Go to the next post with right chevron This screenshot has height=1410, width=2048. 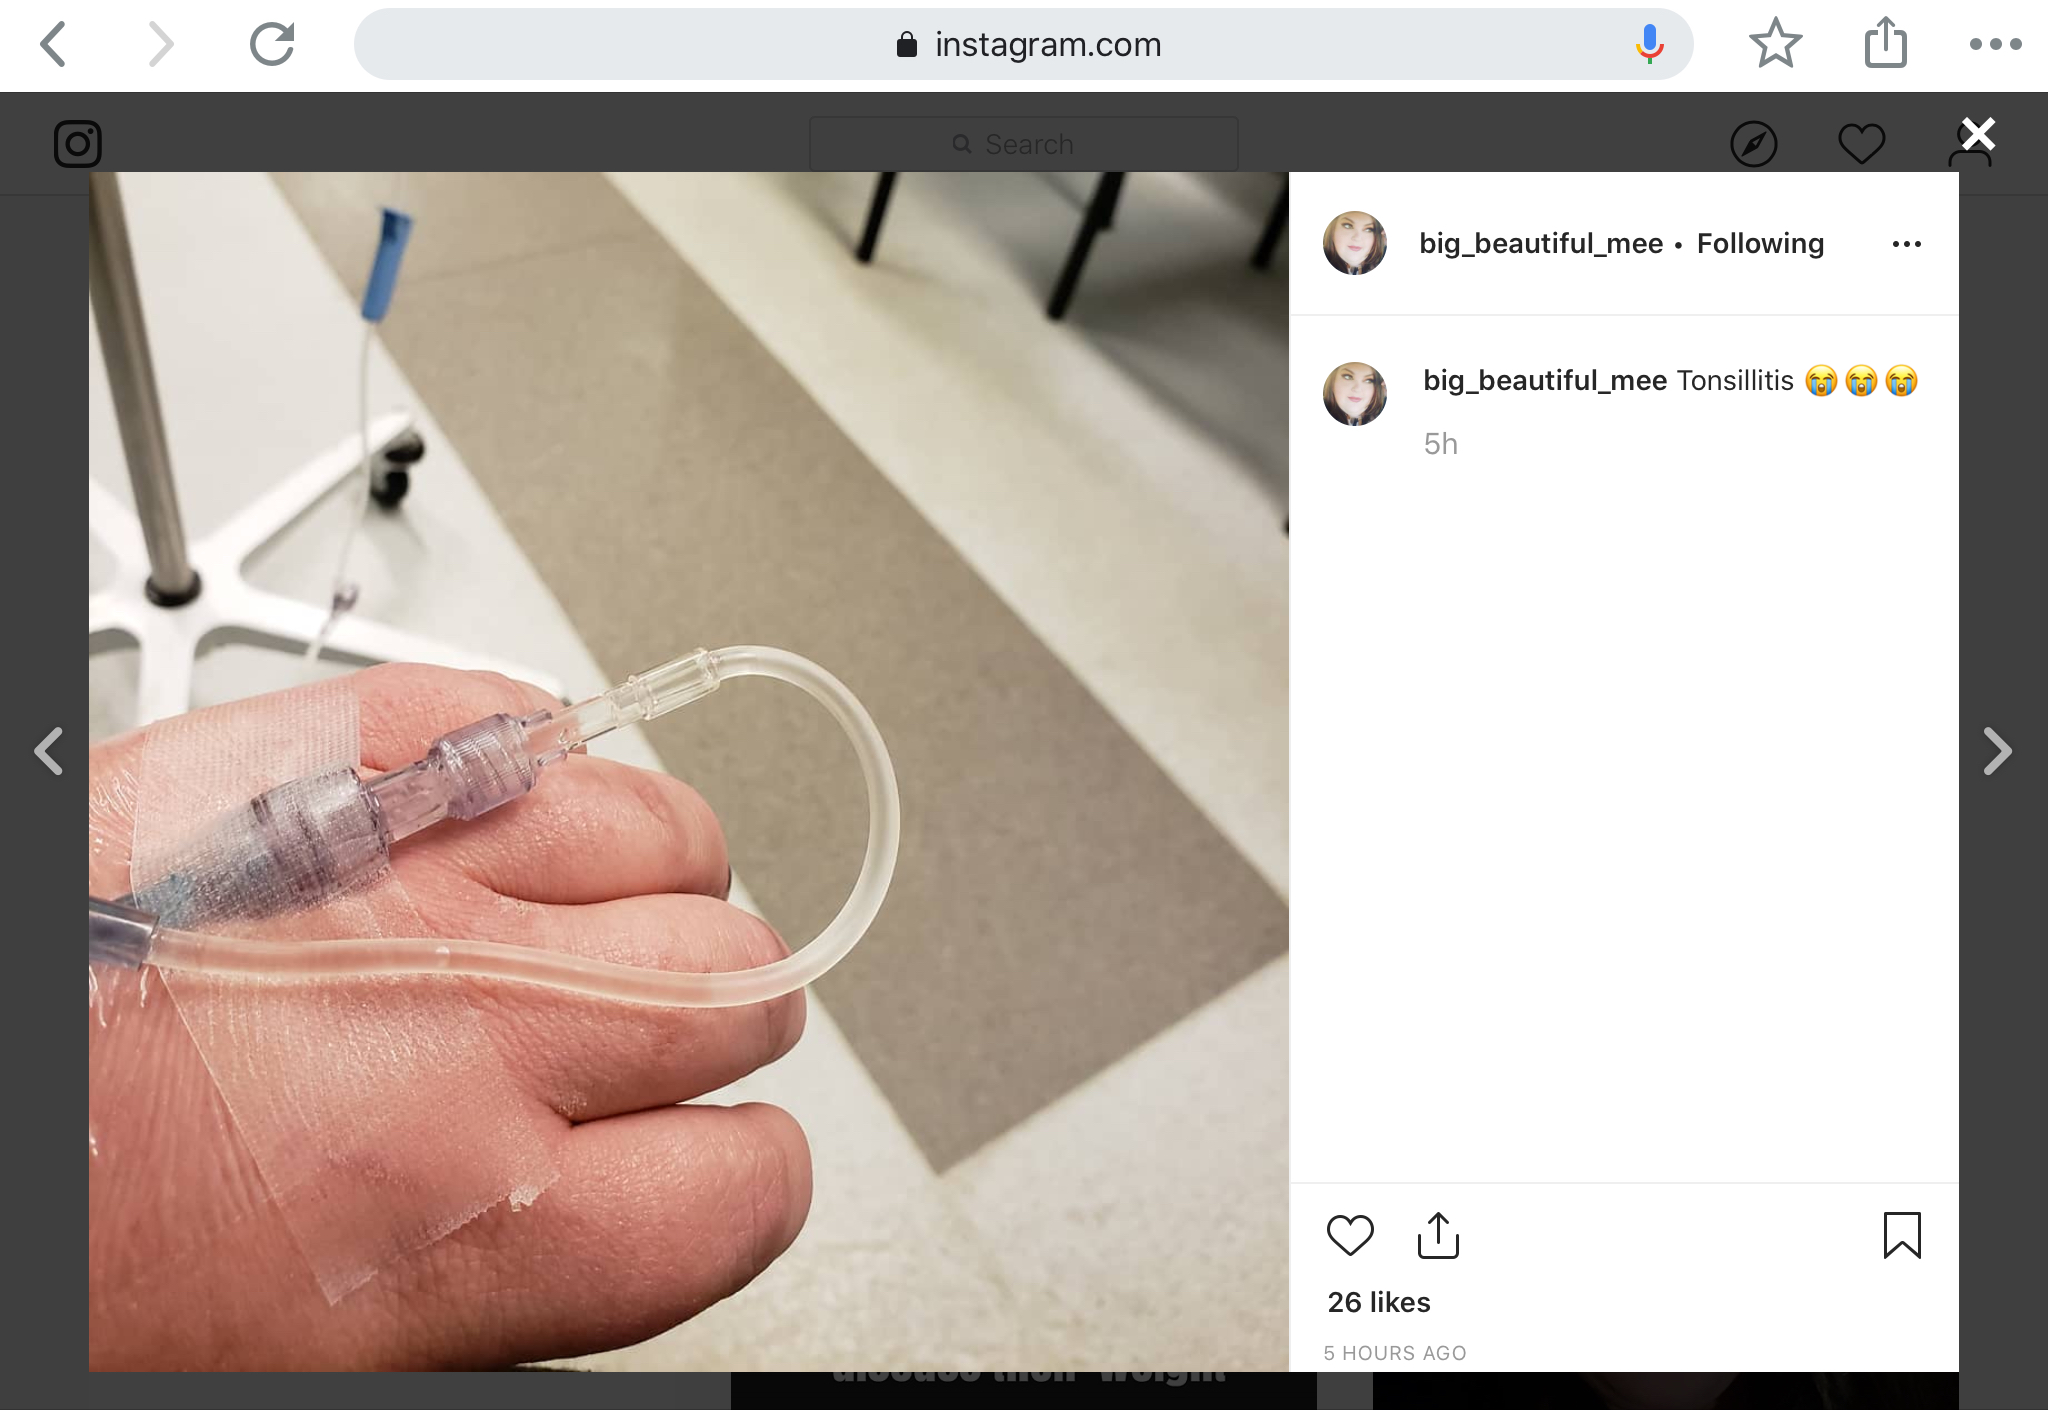(x=1997, y=751)
